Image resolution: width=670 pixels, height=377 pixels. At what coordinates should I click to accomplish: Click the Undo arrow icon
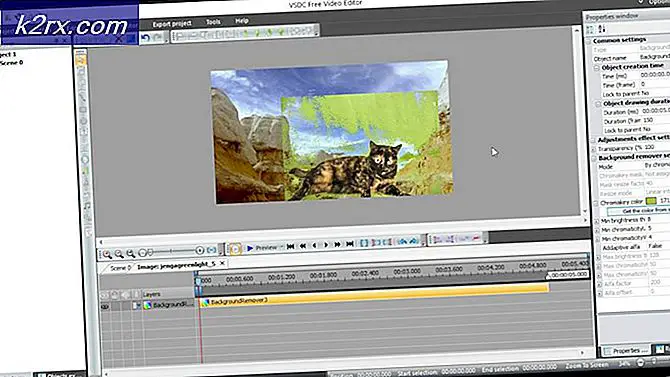[x=146, y=37]
